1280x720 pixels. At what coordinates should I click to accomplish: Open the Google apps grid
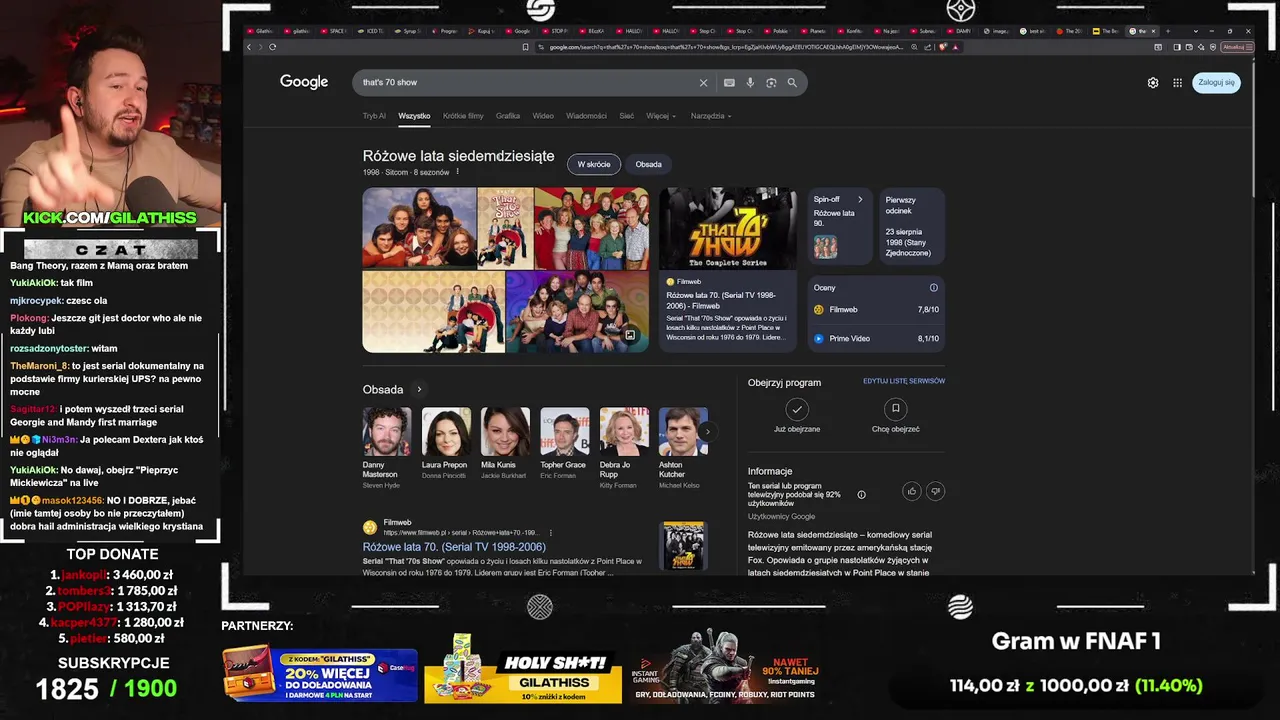(1178, 83)
